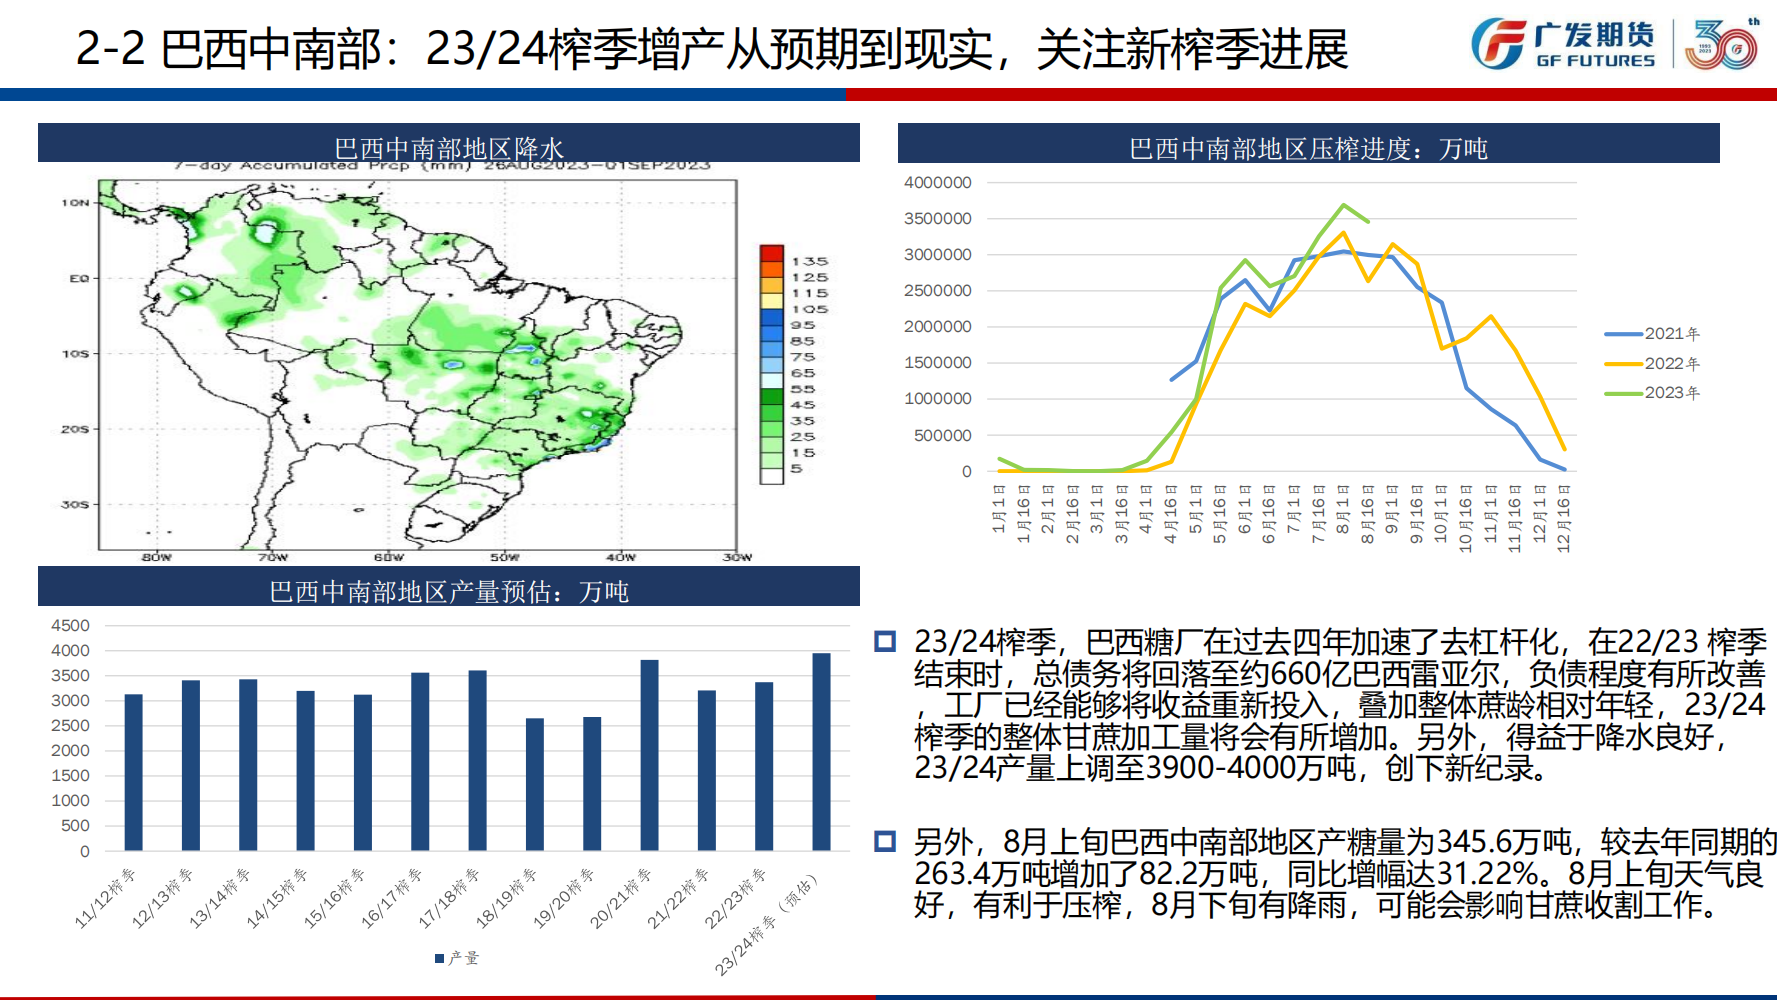Click the 产量 blue square legend icon
This screenshot has height=1000, width=1778.
click(439, 958)
